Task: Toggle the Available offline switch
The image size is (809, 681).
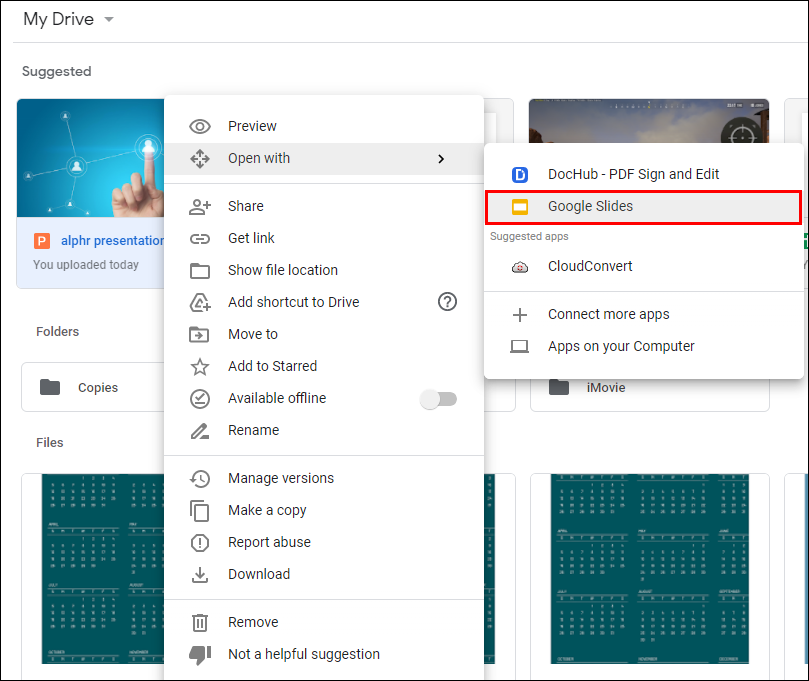Action: click(438, 399)
